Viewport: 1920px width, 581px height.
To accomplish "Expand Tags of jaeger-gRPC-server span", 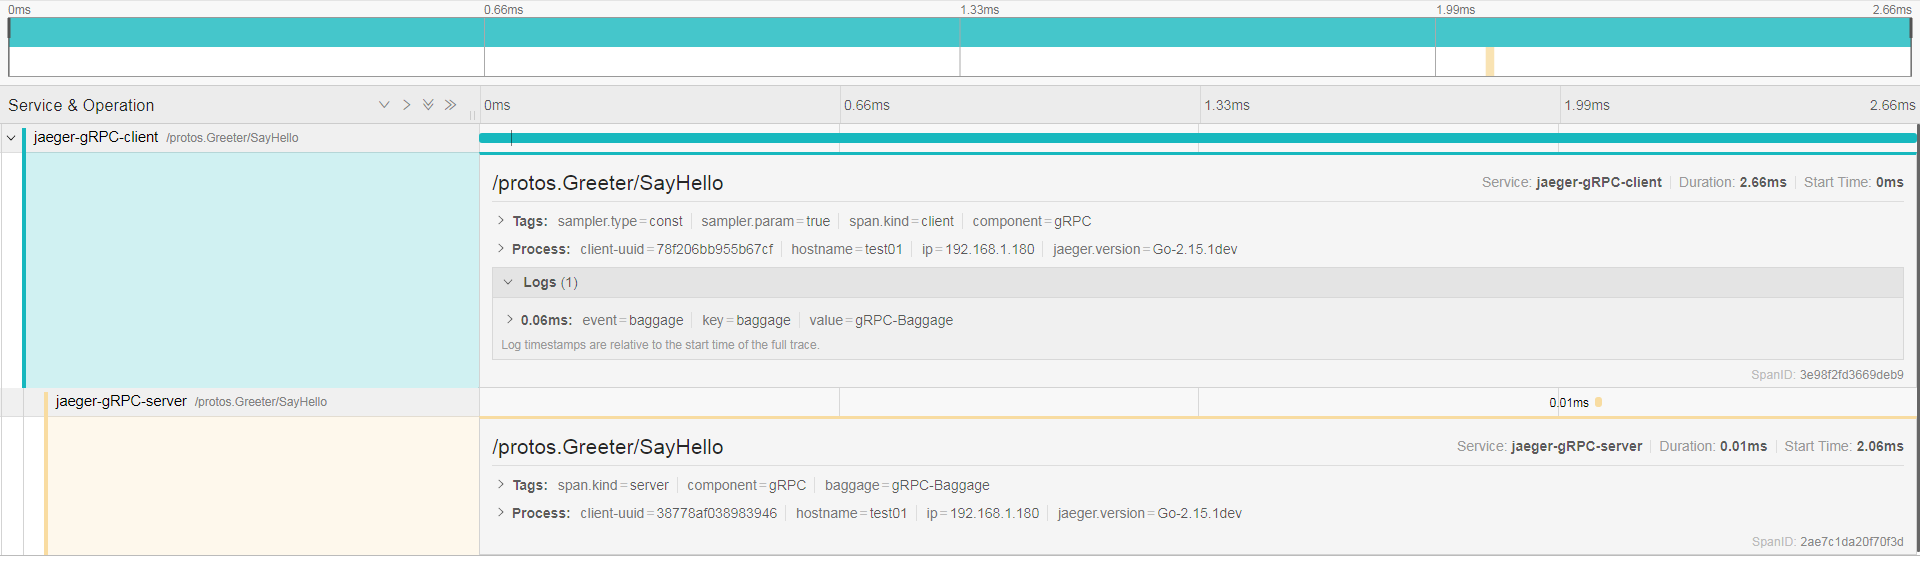I will tap(501, 485).
